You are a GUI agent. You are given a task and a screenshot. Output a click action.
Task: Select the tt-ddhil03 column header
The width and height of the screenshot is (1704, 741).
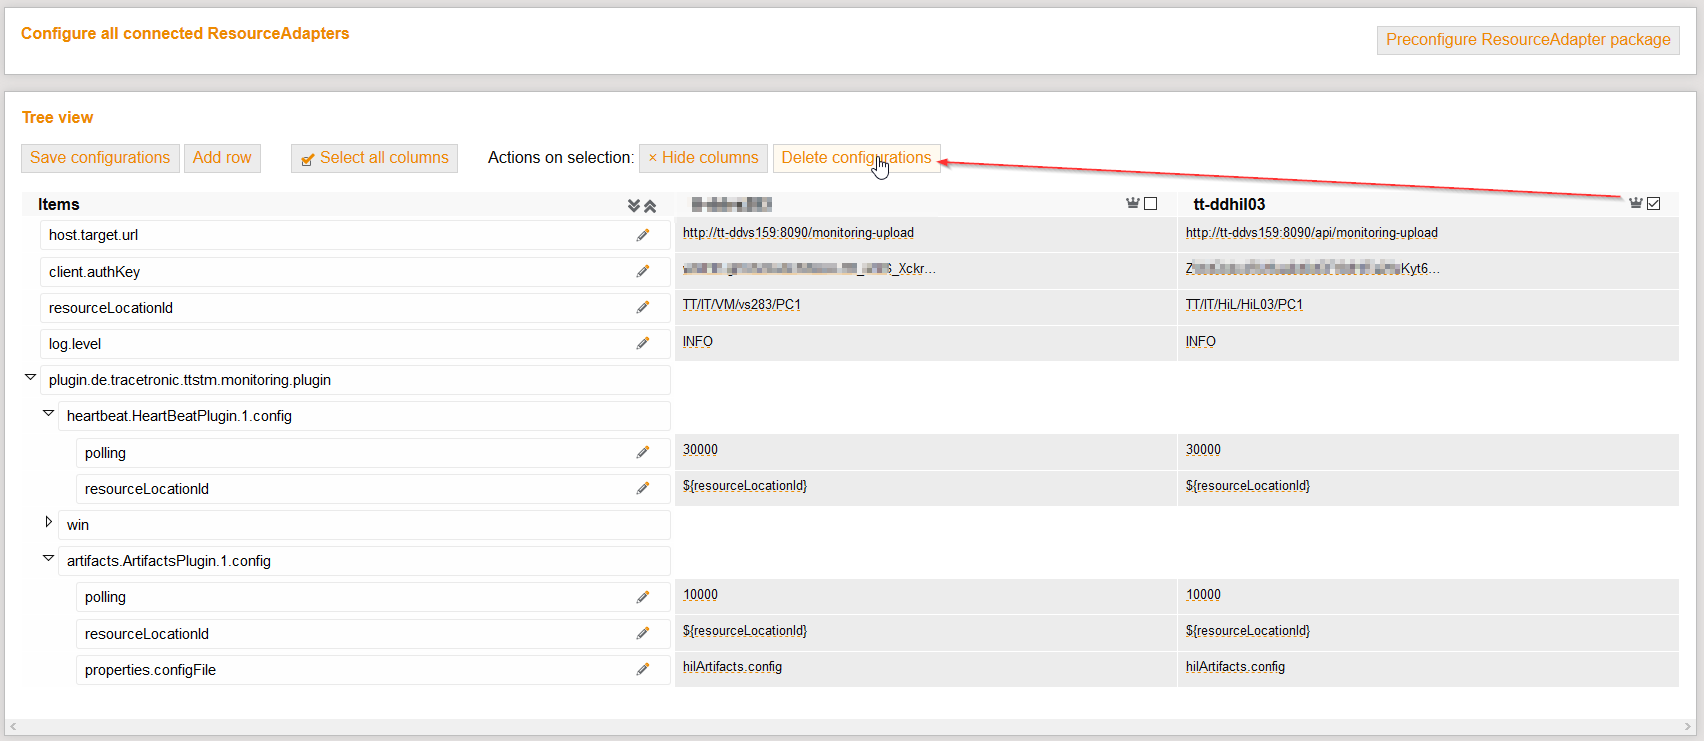tap(1229, 204)
